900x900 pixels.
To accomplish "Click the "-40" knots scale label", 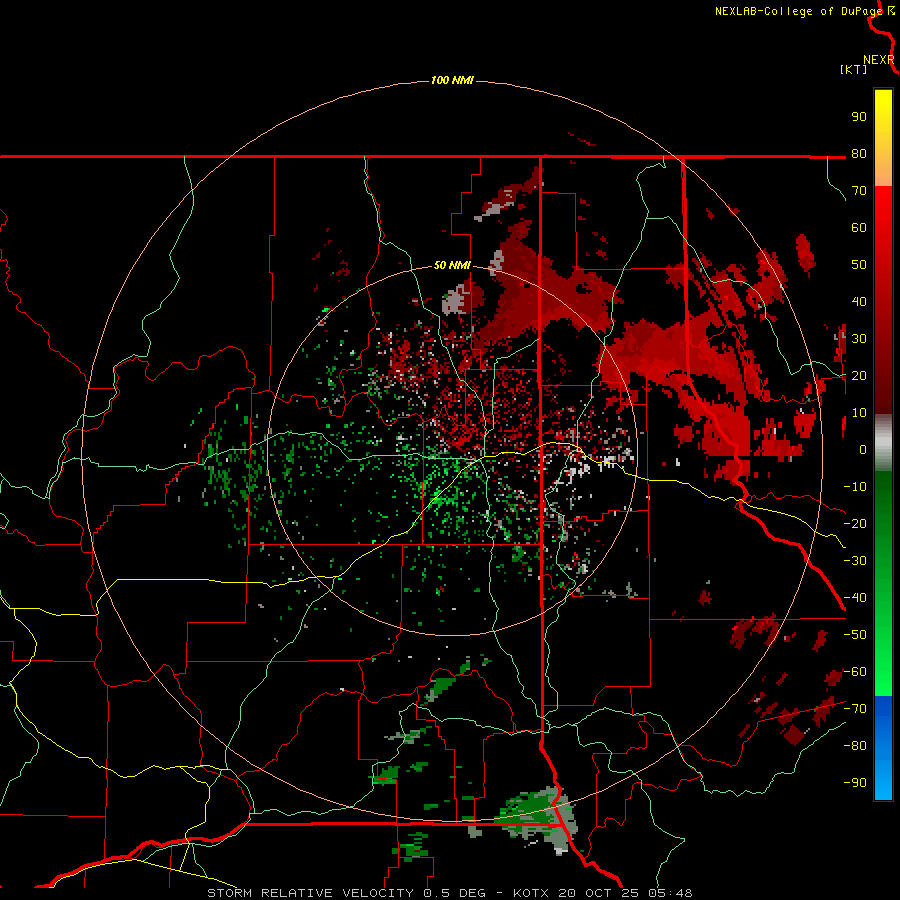I will [x=855, y=598].
